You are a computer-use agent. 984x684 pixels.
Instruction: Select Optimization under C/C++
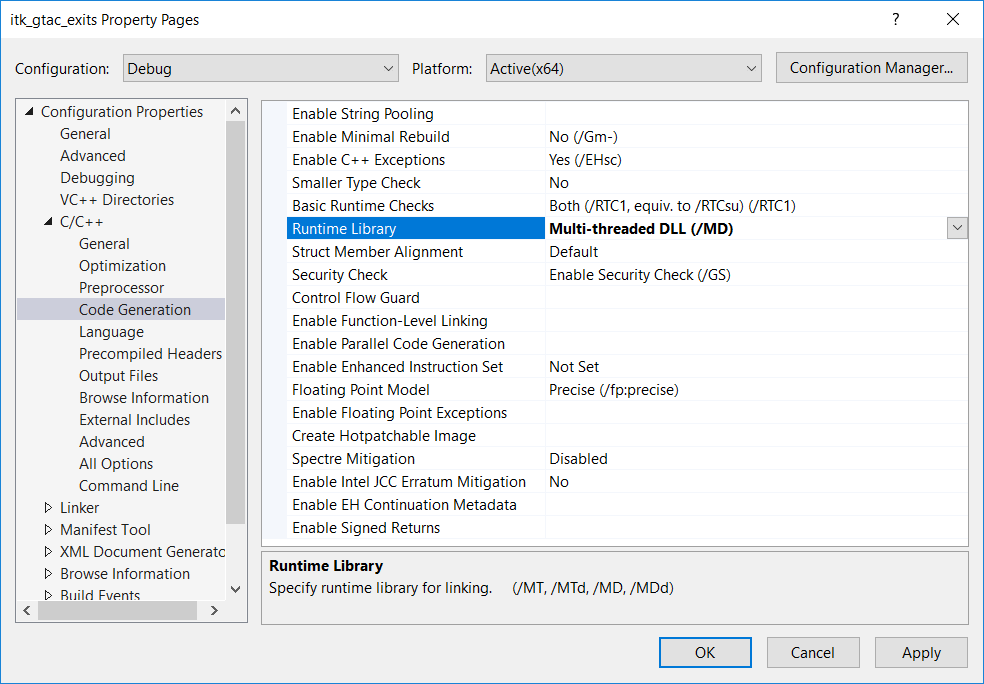122,266
